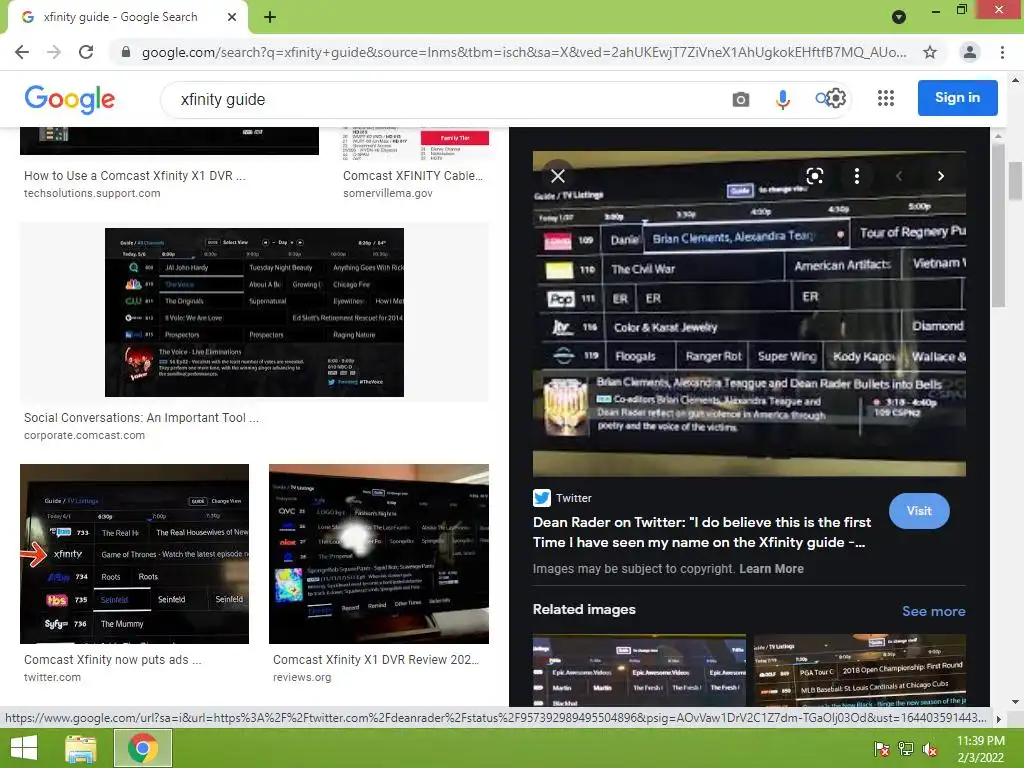Open the Google apps grid
1024x768 pixels.
click(886, 98)
